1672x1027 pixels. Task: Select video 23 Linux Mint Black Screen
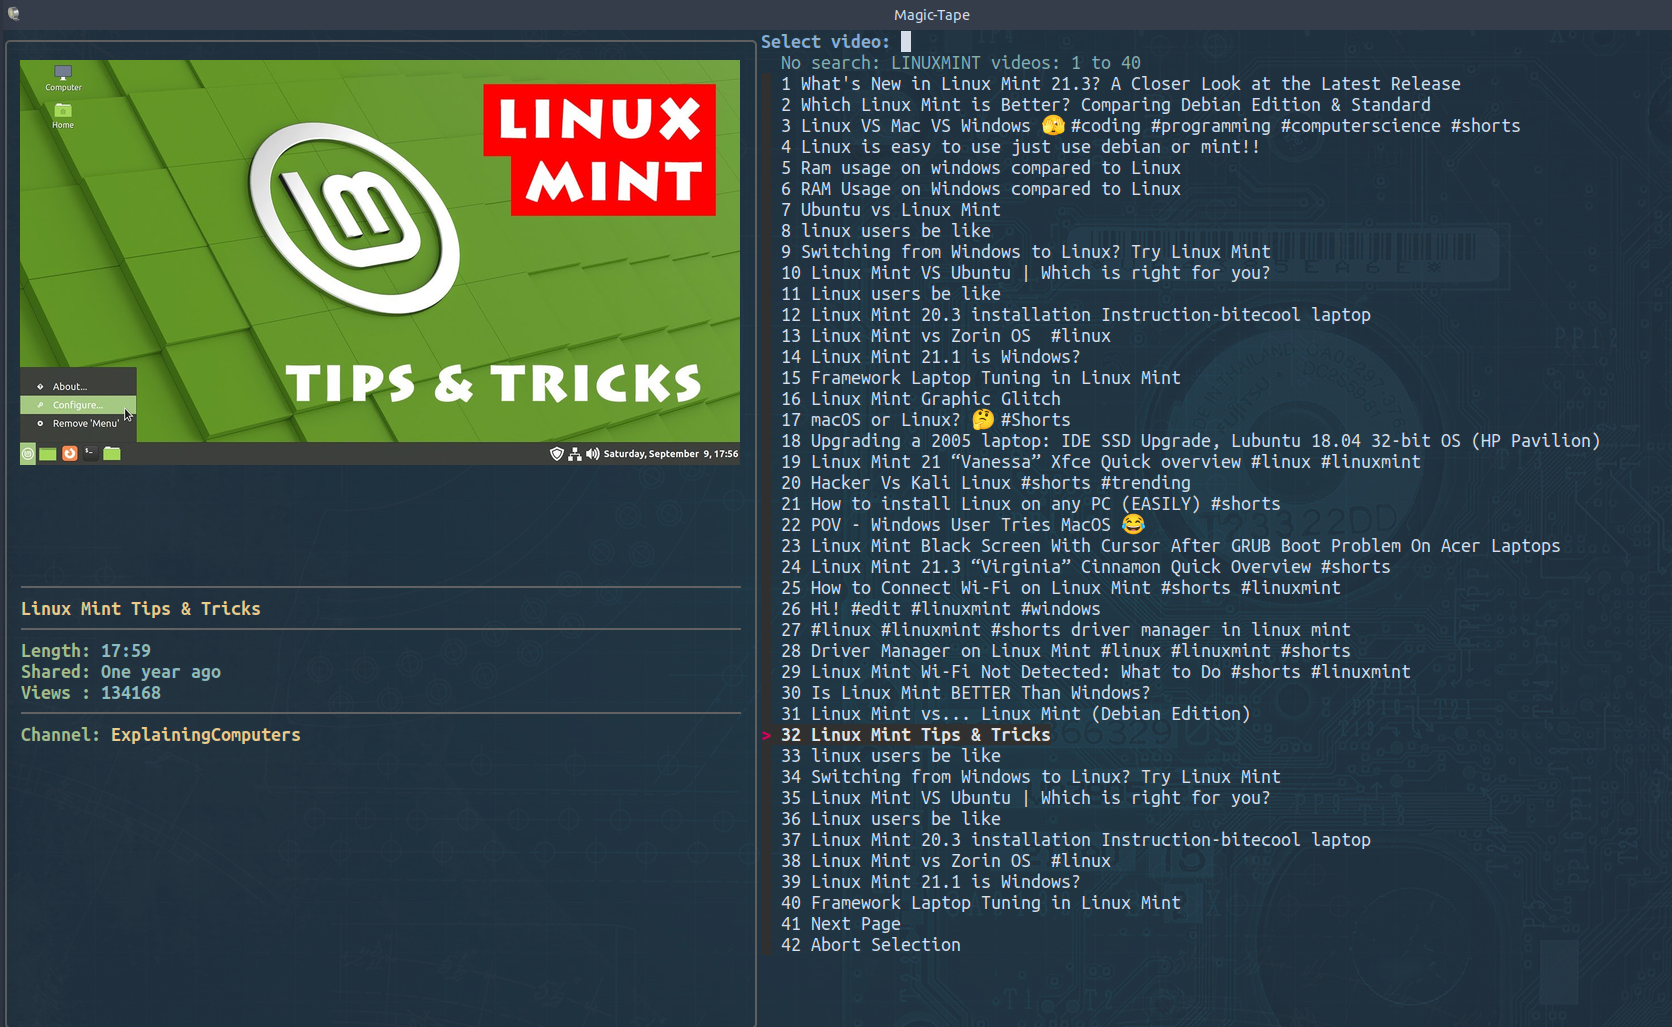click(1170, 546)
